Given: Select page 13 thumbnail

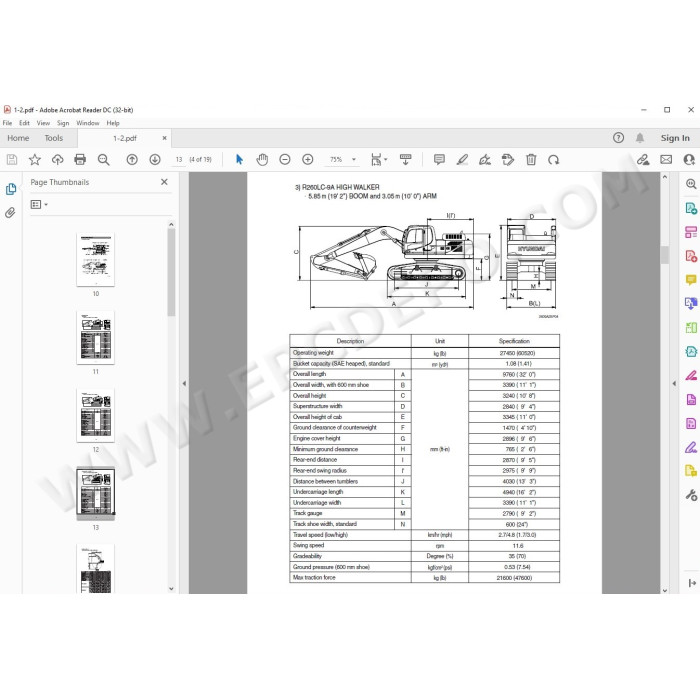Looking at the screenshot, I should coord(96,493).
